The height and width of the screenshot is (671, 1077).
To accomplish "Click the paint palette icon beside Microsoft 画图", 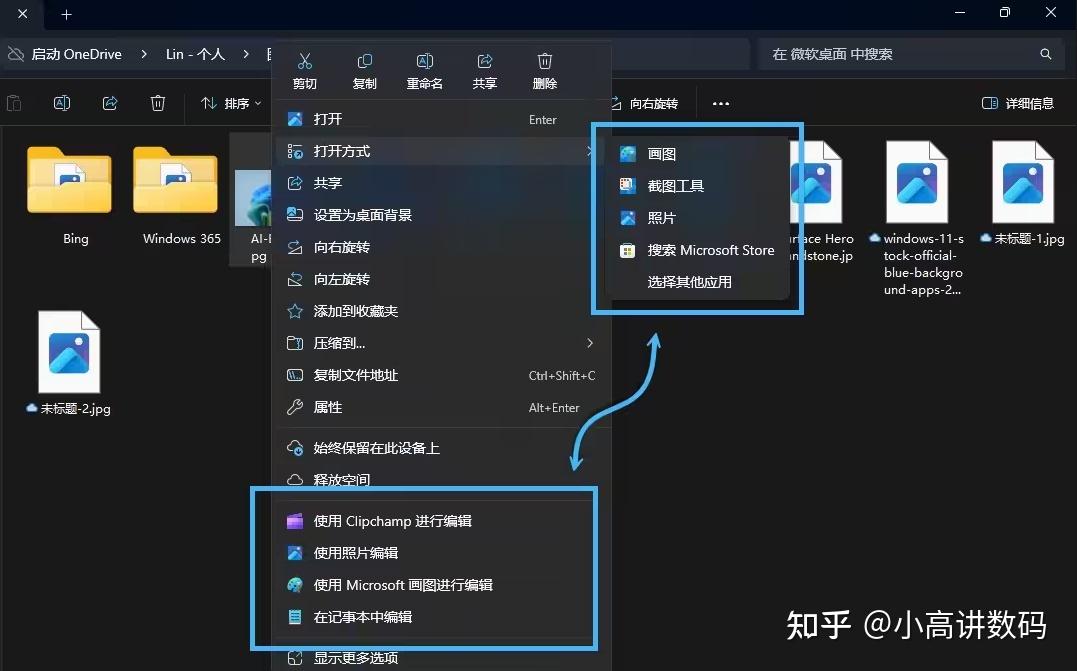I will (295, 585).
